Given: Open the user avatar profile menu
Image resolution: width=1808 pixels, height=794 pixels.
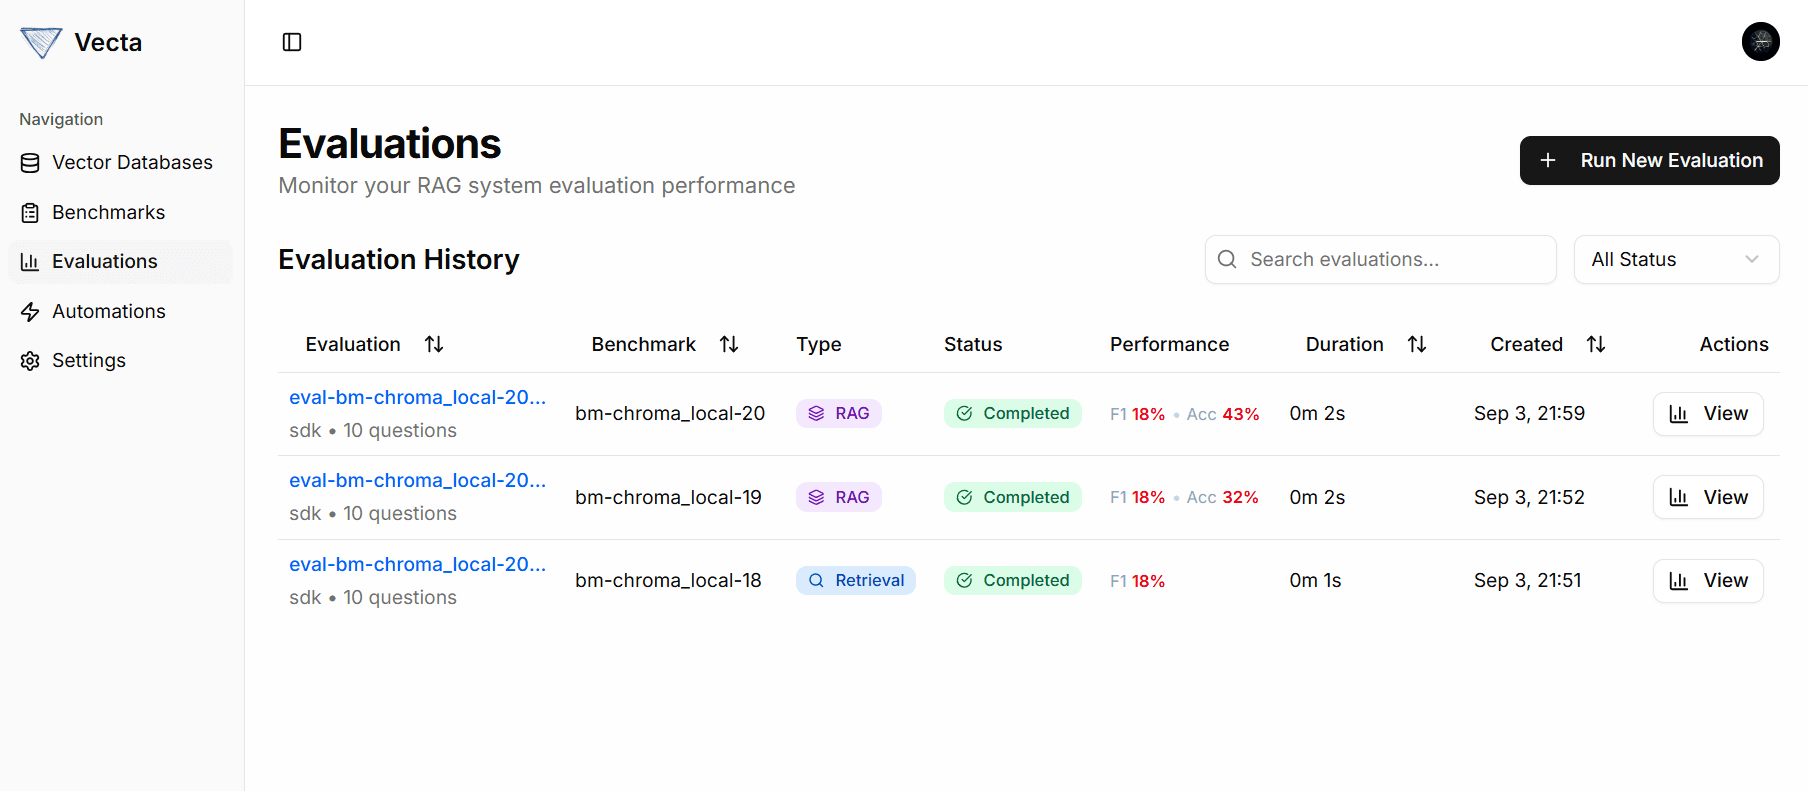Looking at the screenshot, I should click(1760, 42).
